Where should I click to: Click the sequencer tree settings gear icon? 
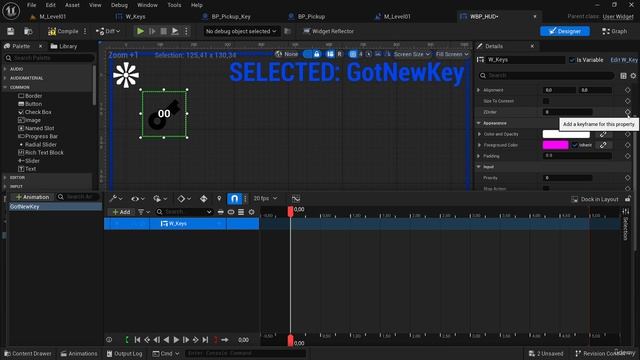[251, 212]
